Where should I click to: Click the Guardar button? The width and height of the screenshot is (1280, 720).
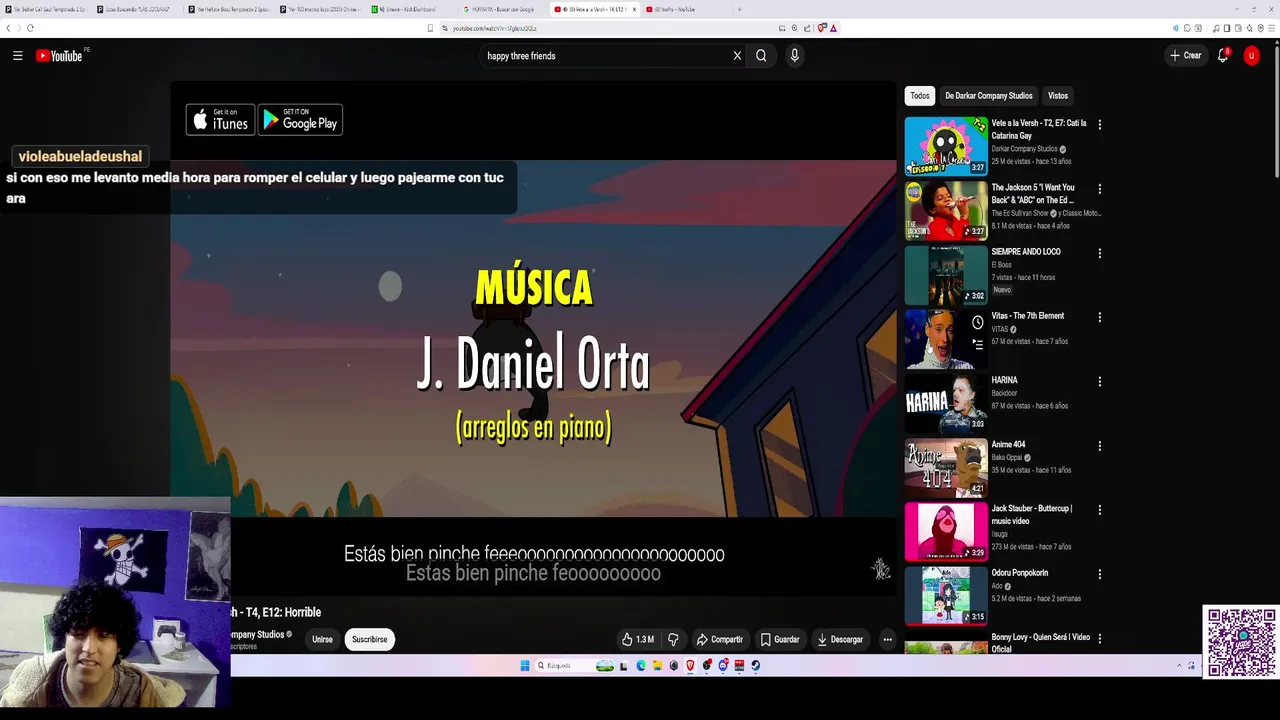point(780,639)
